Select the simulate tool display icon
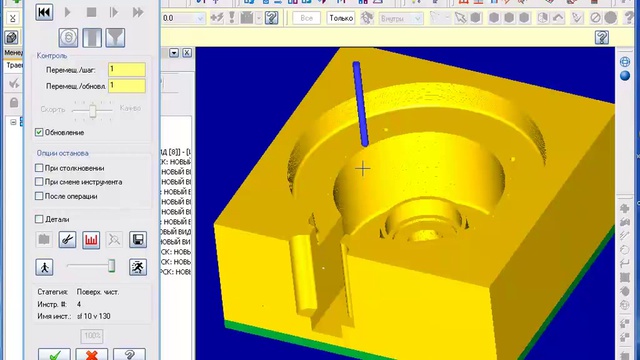 tap(92, 38)
